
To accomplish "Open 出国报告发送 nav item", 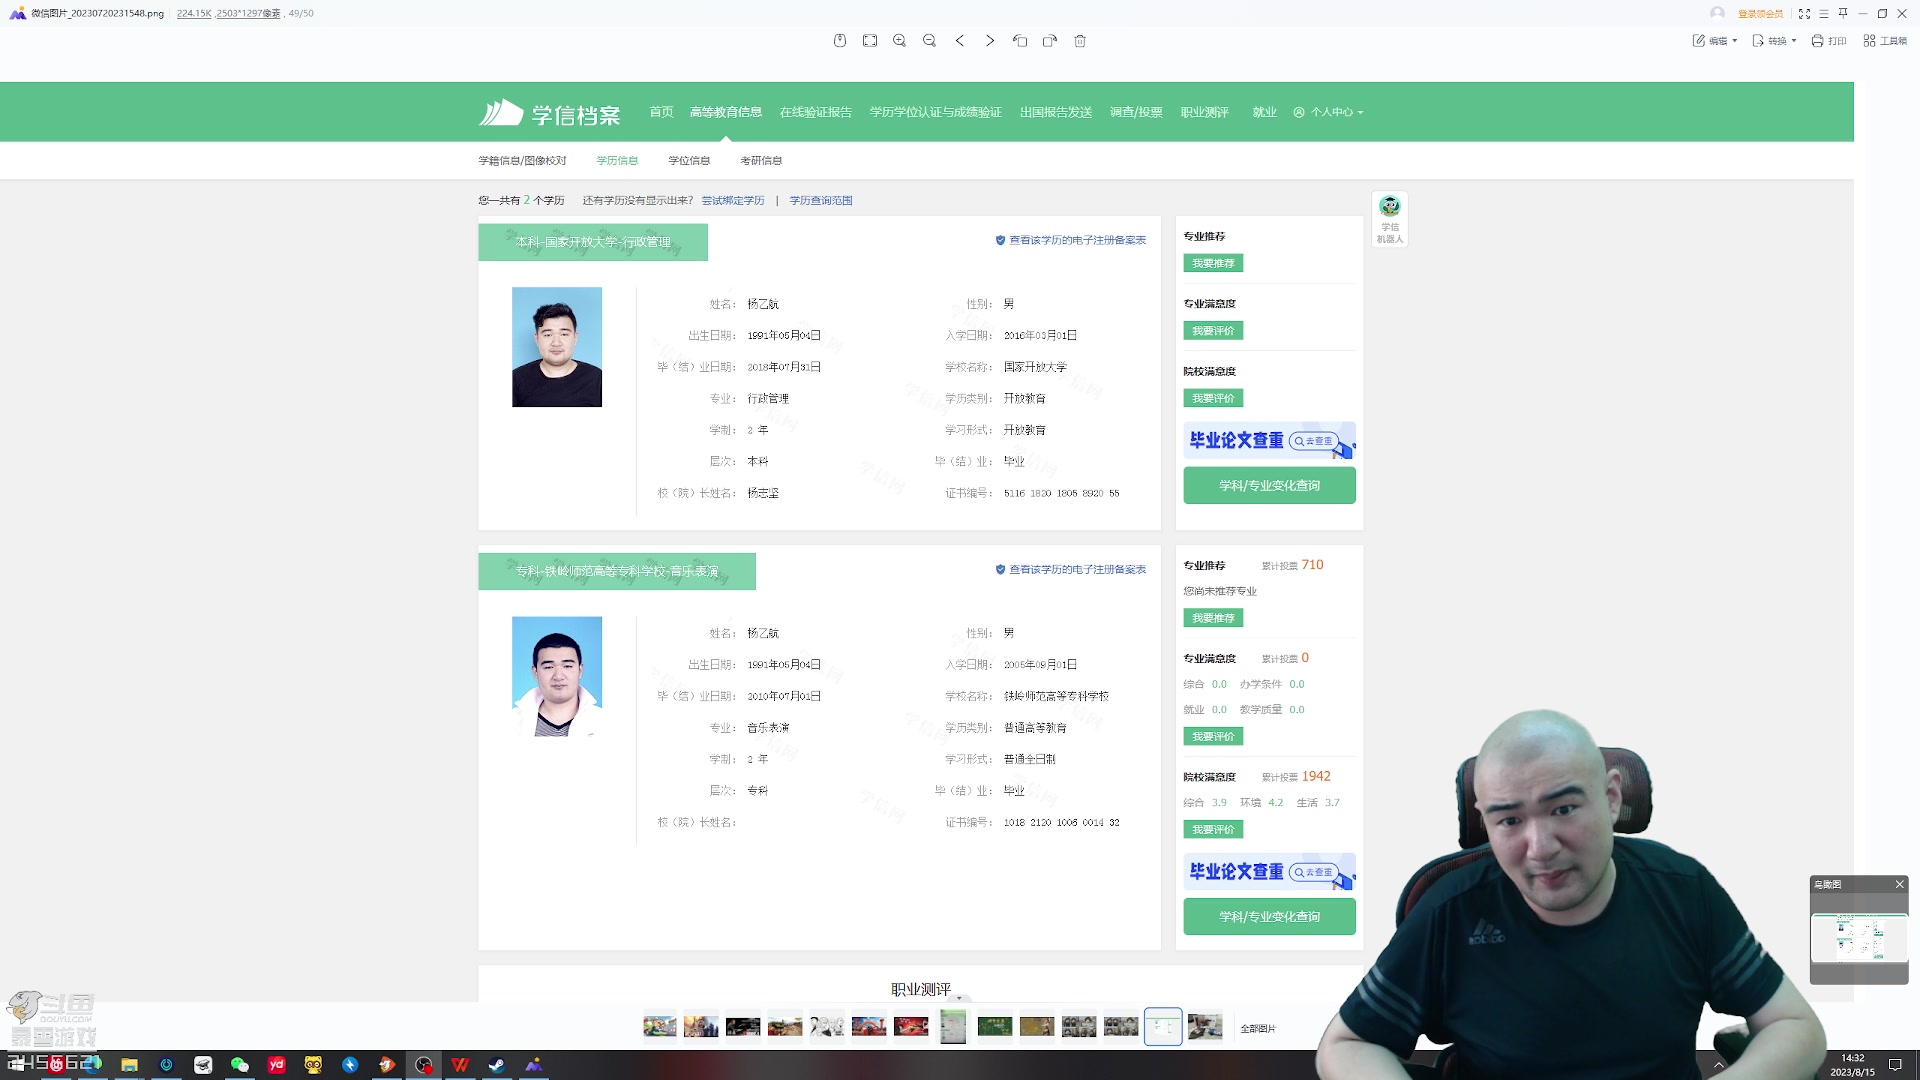I will click(1056, 112).
